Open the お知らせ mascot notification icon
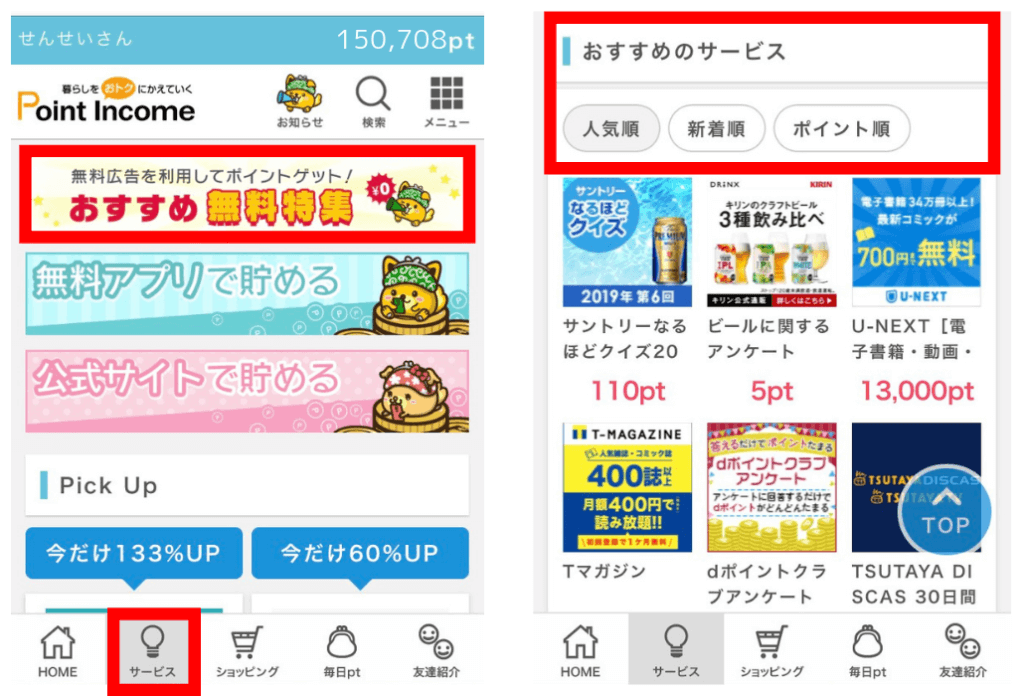Image resolution: width=1024 pixels, height=696 pixels. tap(300, 101)
